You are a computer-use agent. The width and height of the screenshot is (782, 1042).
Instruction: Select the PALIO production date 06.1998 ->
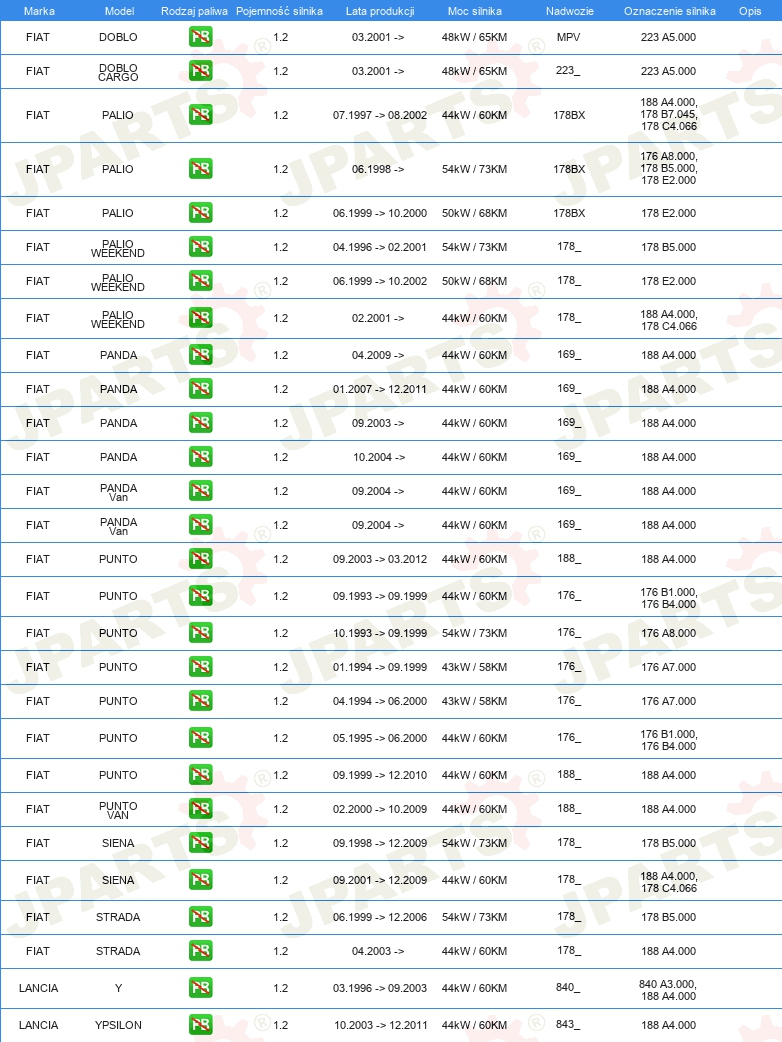[378, 169]
